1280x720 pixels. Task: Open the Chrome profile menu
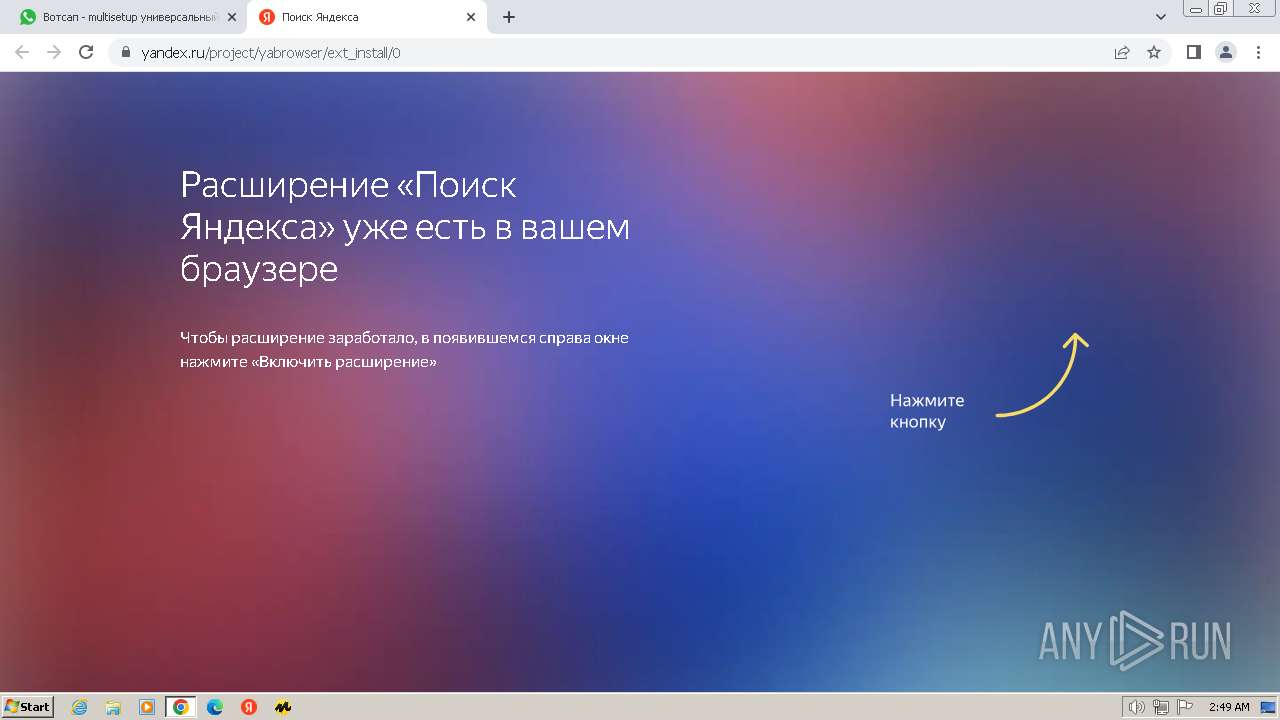pos(1226,52)
